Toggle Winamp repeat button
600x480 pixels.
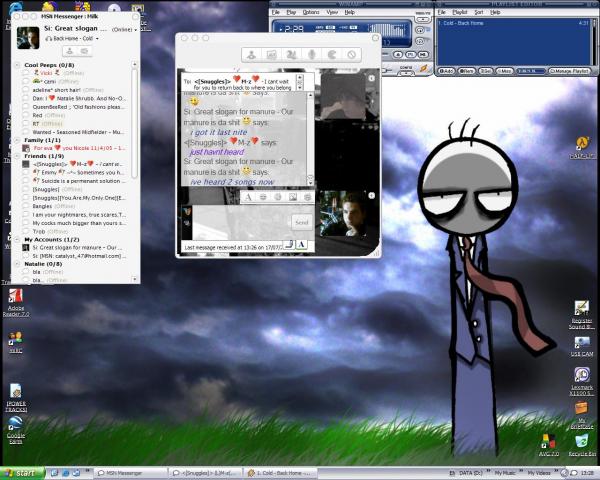(419, 41)
